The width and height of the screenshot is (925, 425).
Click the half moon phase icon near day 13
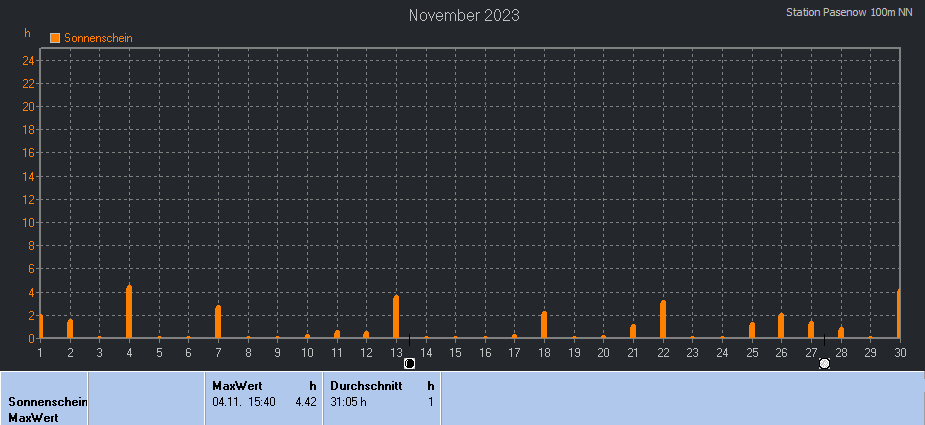click(409, 364)
